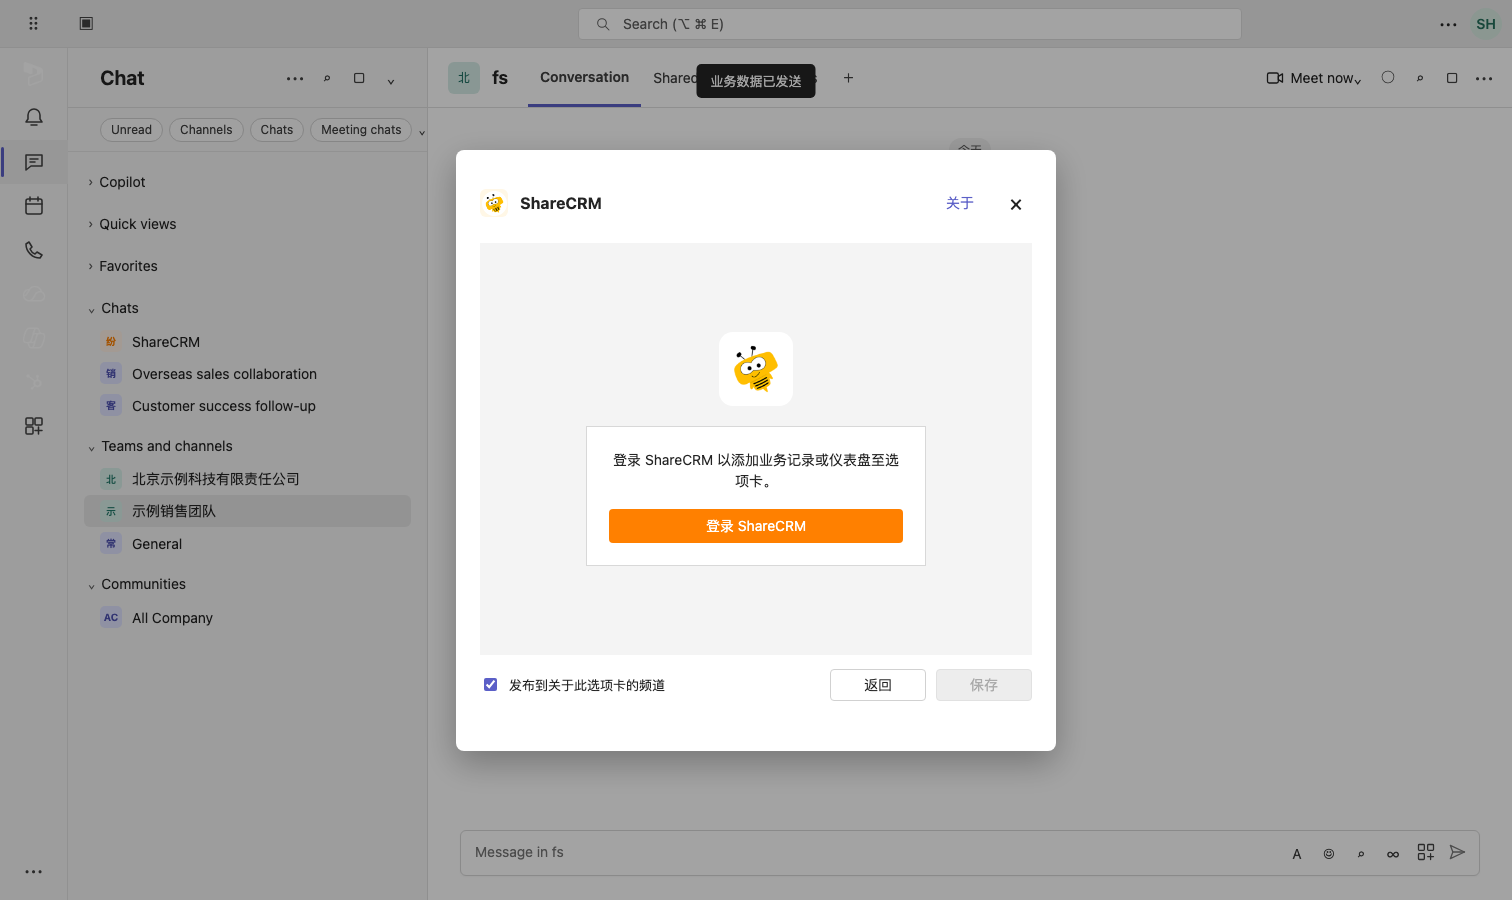This screenshot has height=900, width=1512.
Task: Open the Meet now dropdown arrow
Action: tap(1358, 81)
